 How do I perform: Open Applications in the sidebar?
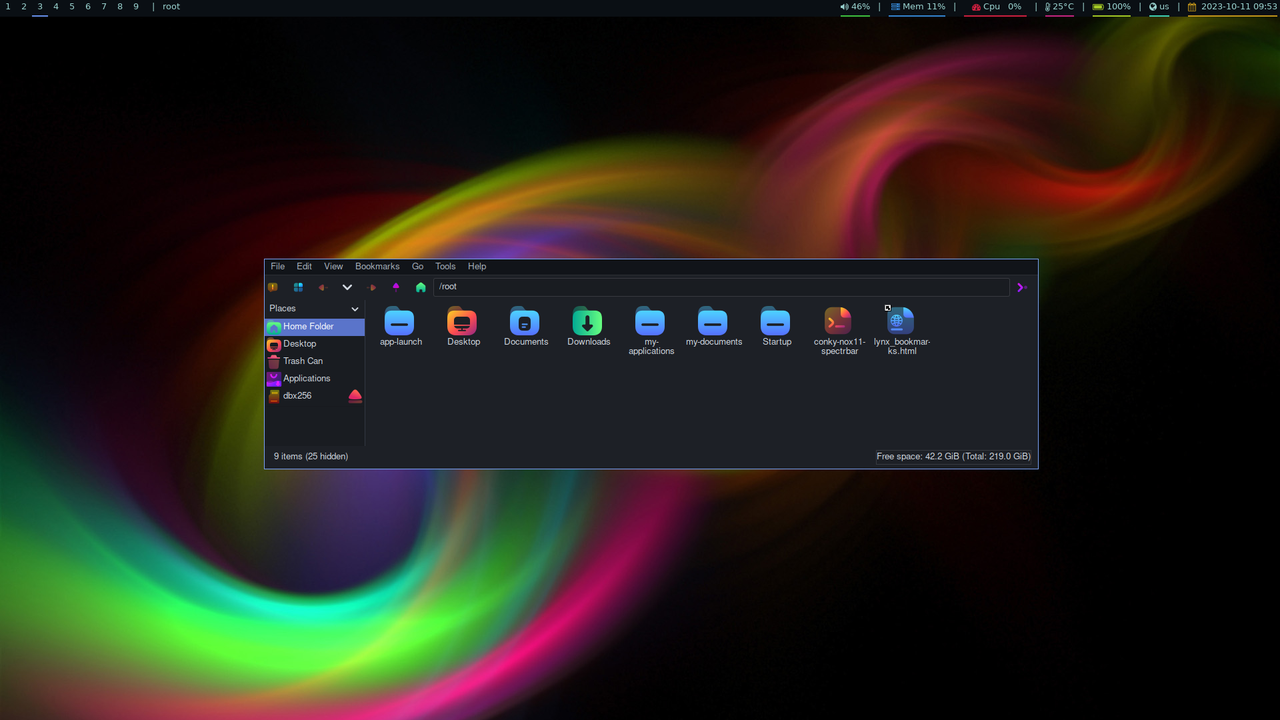click(x=315, y=378)
